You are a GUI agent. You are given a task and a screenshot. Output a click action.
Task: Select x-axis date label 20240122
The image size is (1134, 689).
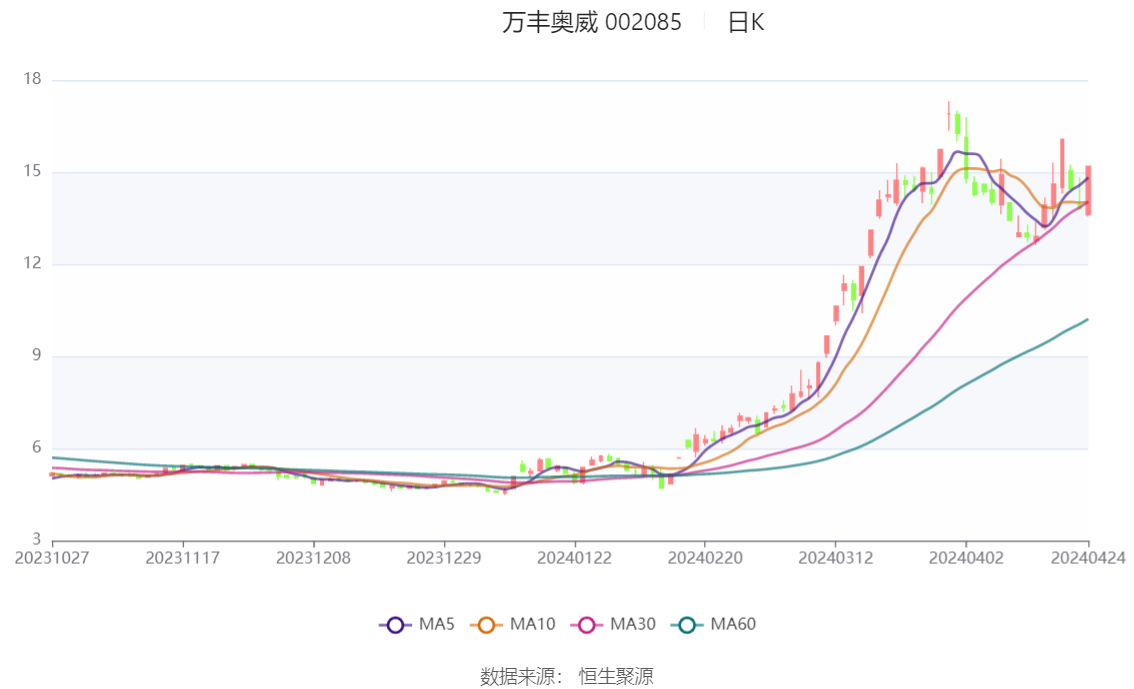(x=574, y=558)
